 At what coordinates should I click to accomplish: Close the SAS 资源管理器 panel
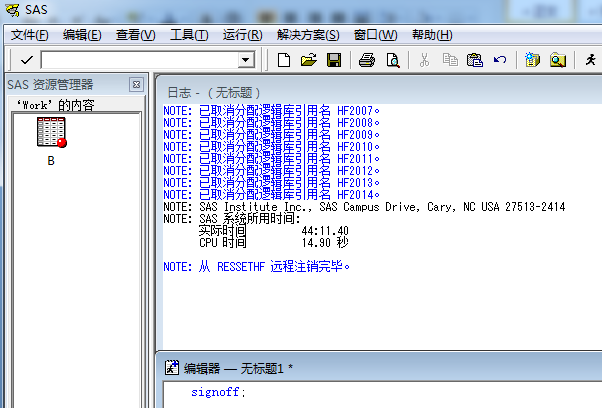[136, 85]
